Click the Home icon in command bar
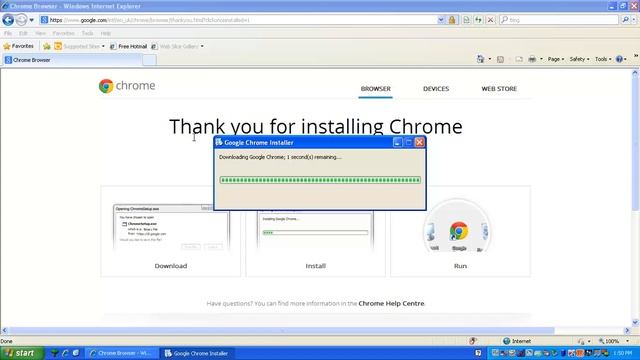640x360 pixels. pyautogui.click(x=480, y=59)
